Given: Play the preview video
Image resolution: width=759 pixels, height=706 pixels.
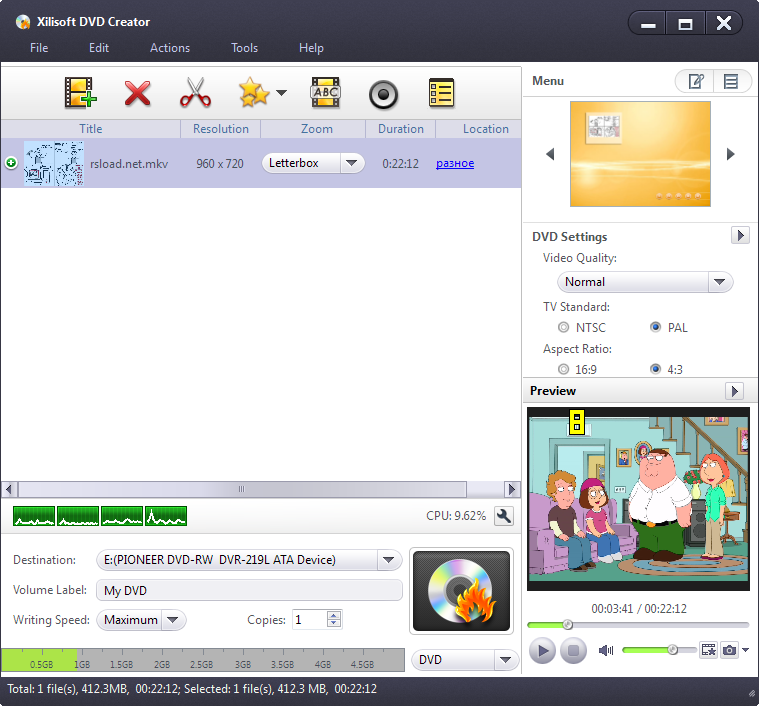Looking at the screenshot, I should click(542, 650).
